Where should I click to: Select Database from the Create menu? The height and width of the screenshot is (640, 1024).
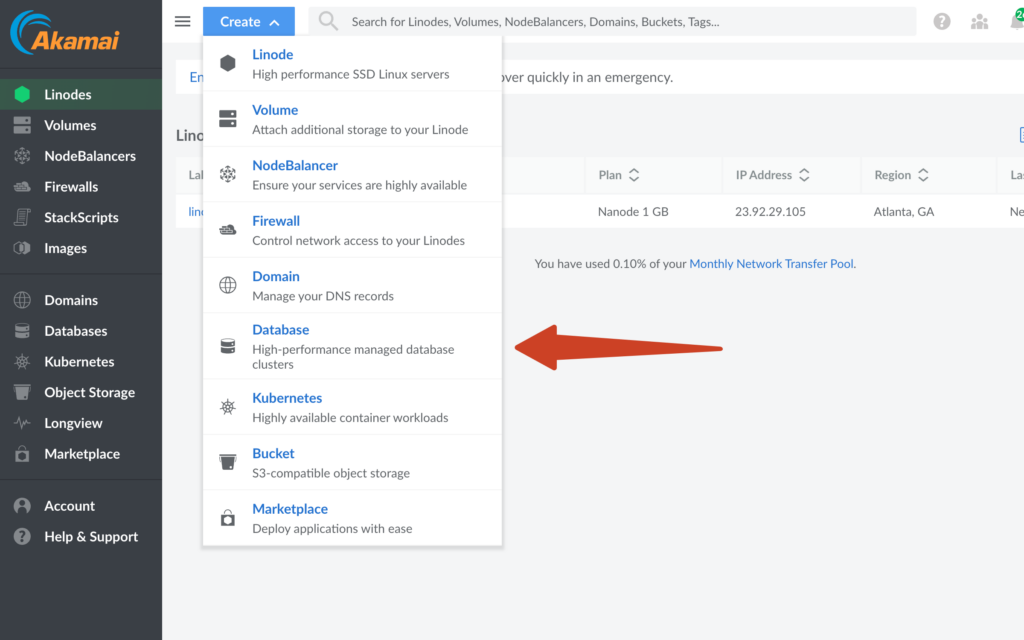(x=280, y=329)
